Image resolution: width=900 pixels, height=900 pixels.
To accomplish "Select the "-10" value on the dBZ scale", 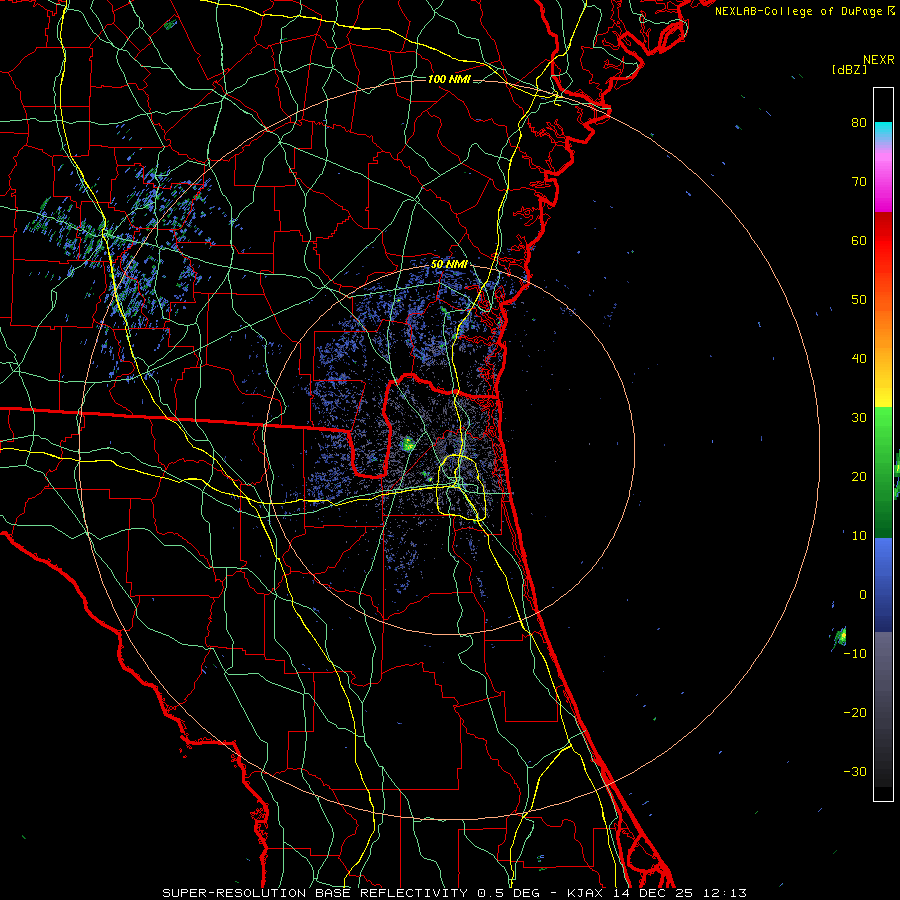I will click(x=855, y=654).
